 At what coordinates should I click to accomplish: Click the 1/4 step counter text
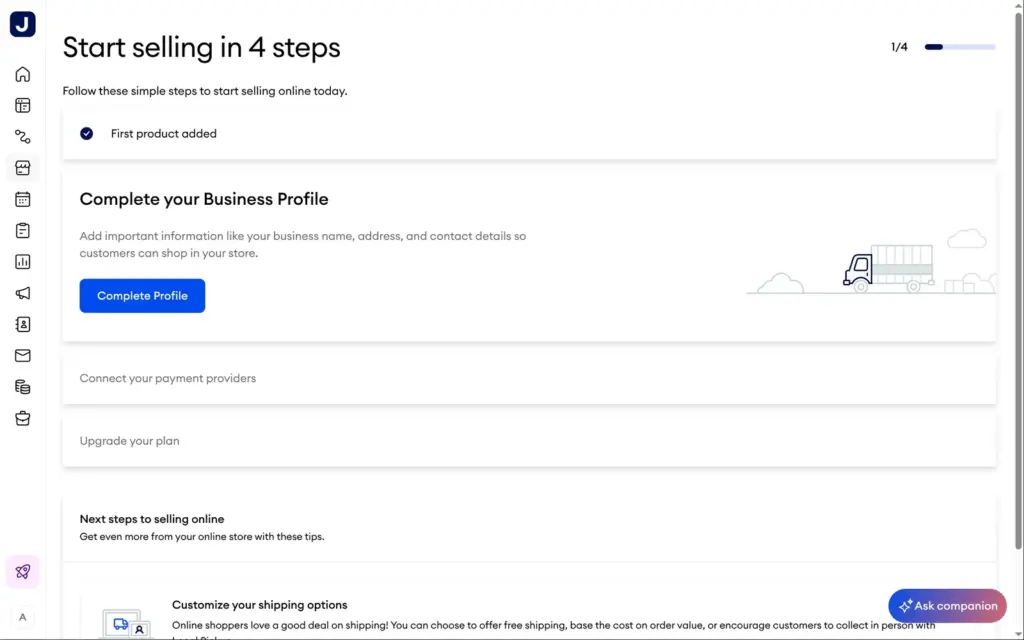(899, 47)
